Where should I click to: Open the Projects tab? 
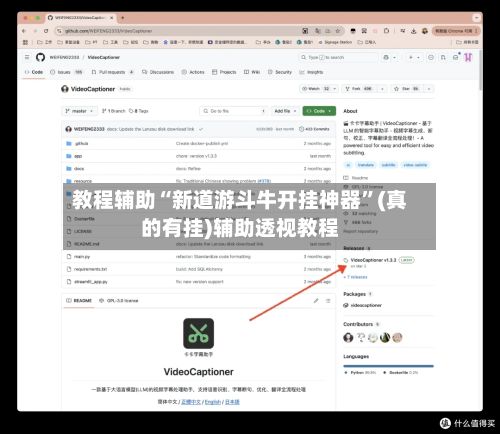point(224,72)
